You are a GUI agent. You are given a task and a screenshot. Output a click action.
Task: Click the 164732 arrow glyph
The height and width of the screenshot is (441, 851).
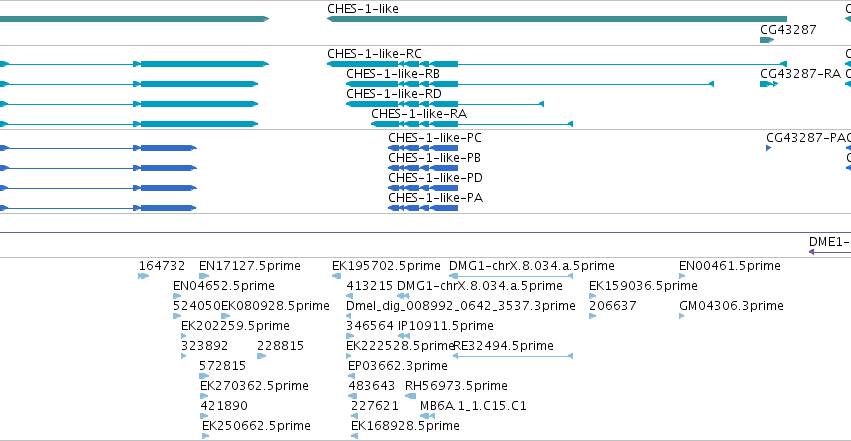pyautogui.click(x=144, y=276)
